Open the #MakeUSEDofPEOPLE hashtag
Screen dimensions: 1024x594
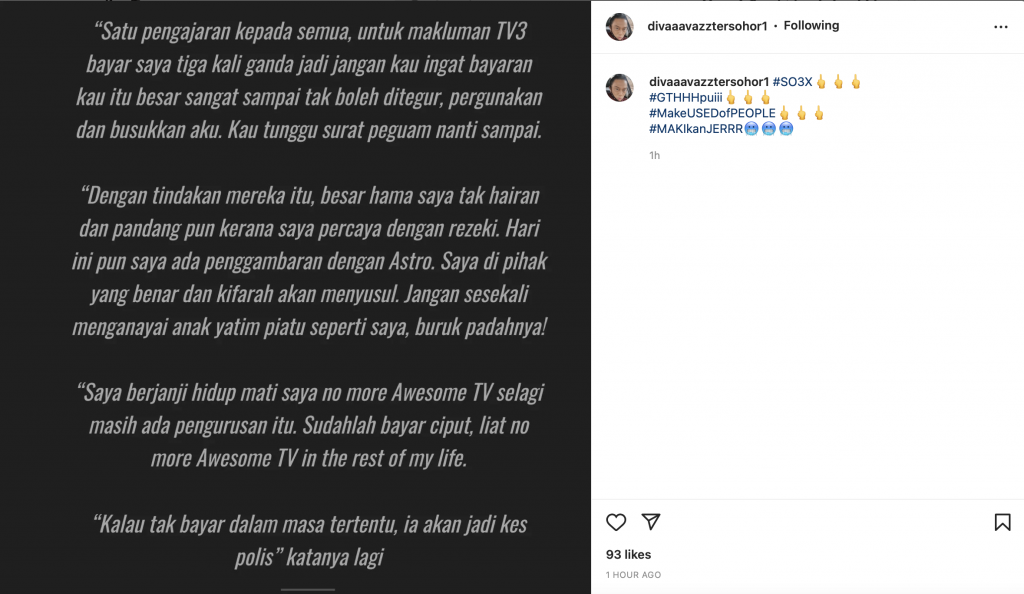click(712, 113)
